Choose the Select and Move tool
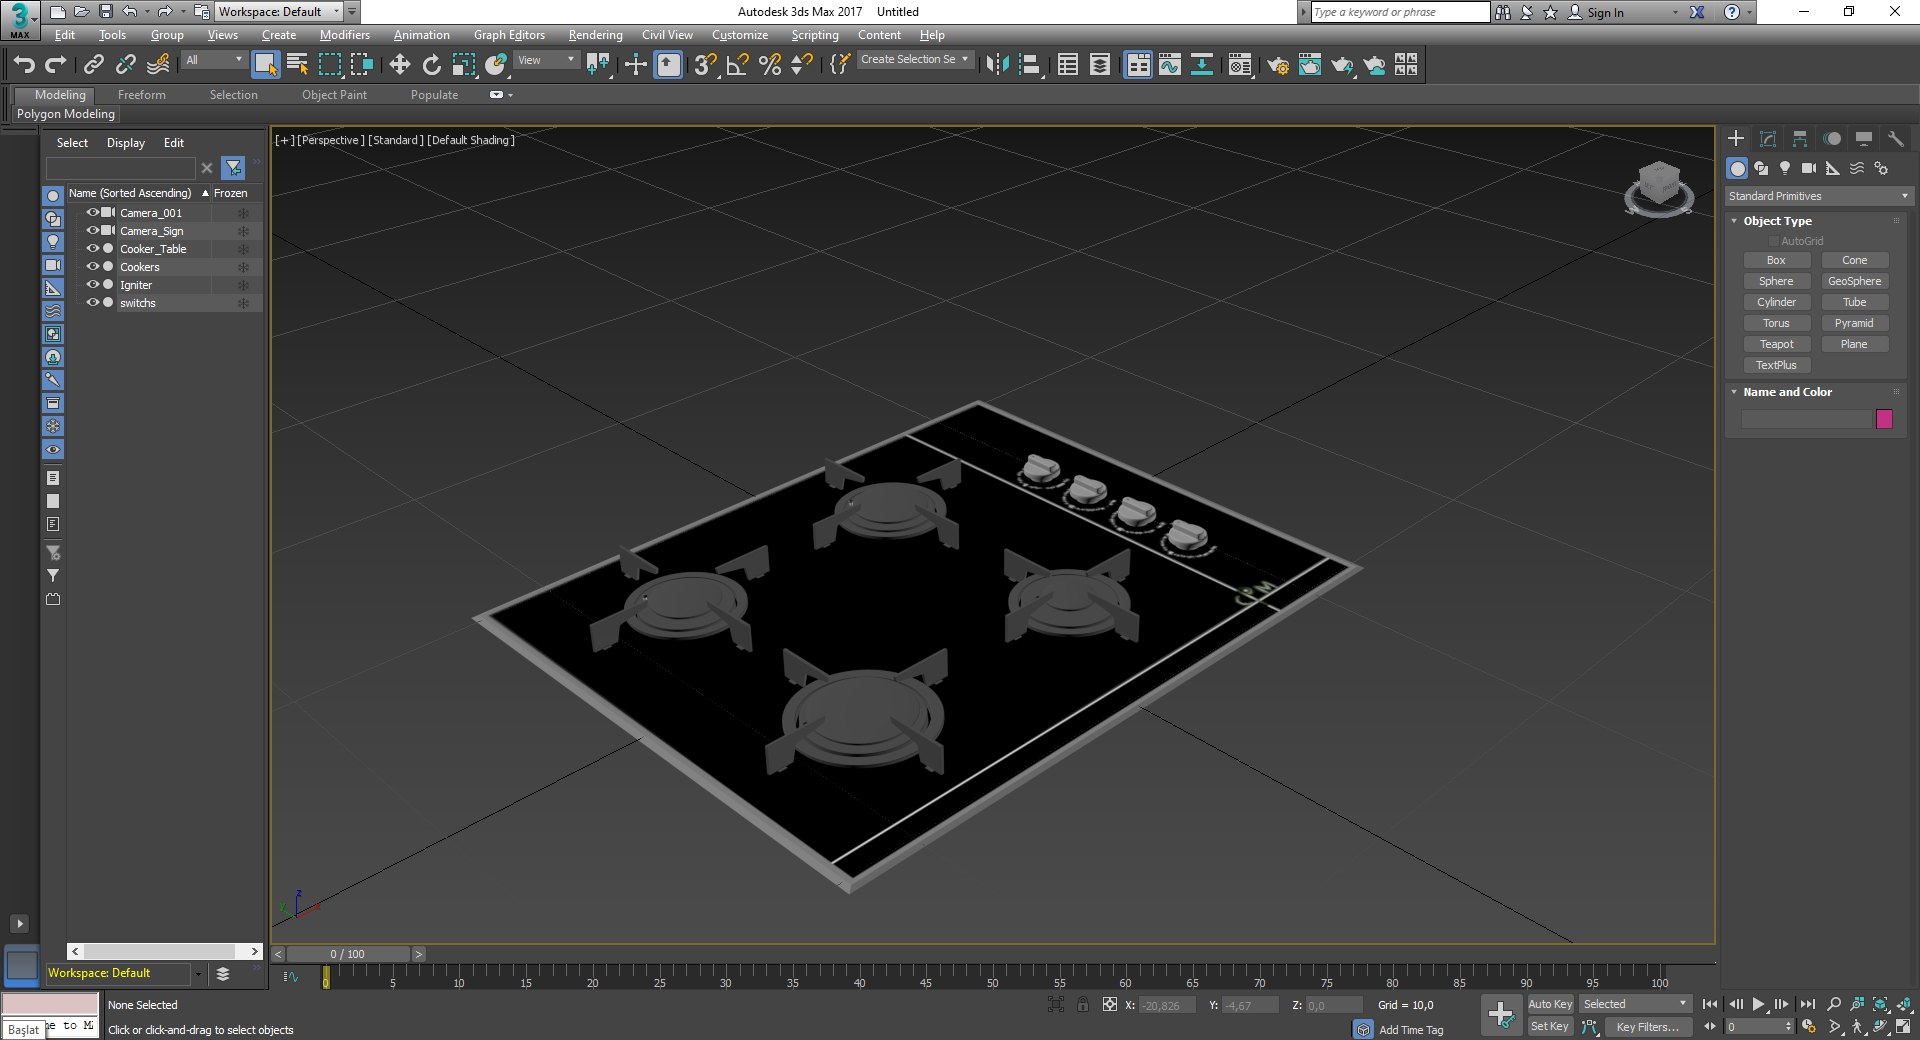This screenshot has height=1040, width=1920. pyautogui.click(x=399, y=65)
